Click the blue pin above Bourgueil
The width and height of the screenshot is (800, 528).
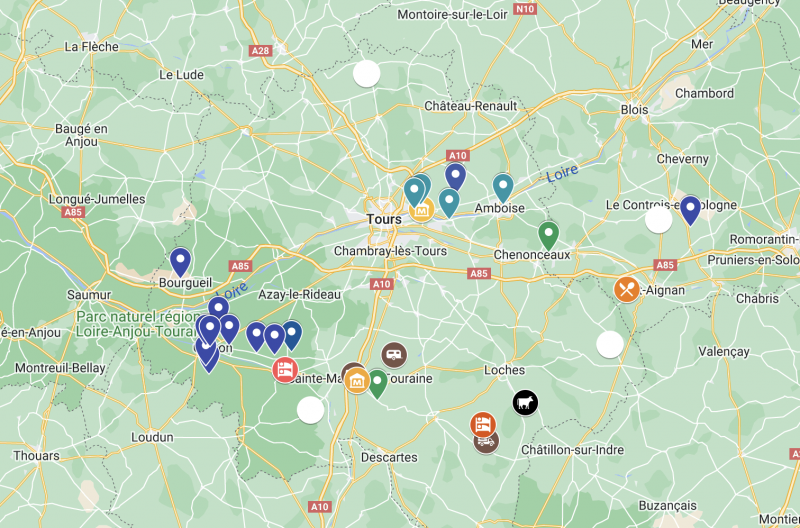[180, 262]
